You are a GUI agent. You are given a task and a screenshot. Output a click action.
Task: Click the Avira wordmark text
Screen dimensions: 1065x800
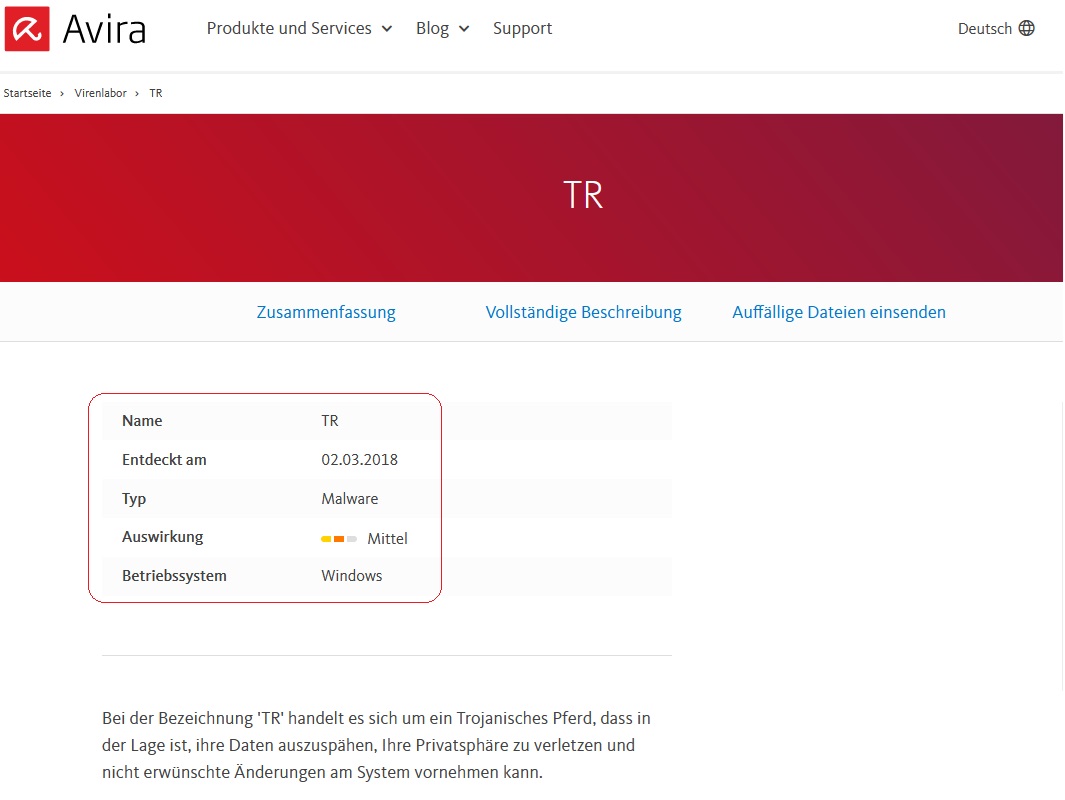tap(105, 30)
